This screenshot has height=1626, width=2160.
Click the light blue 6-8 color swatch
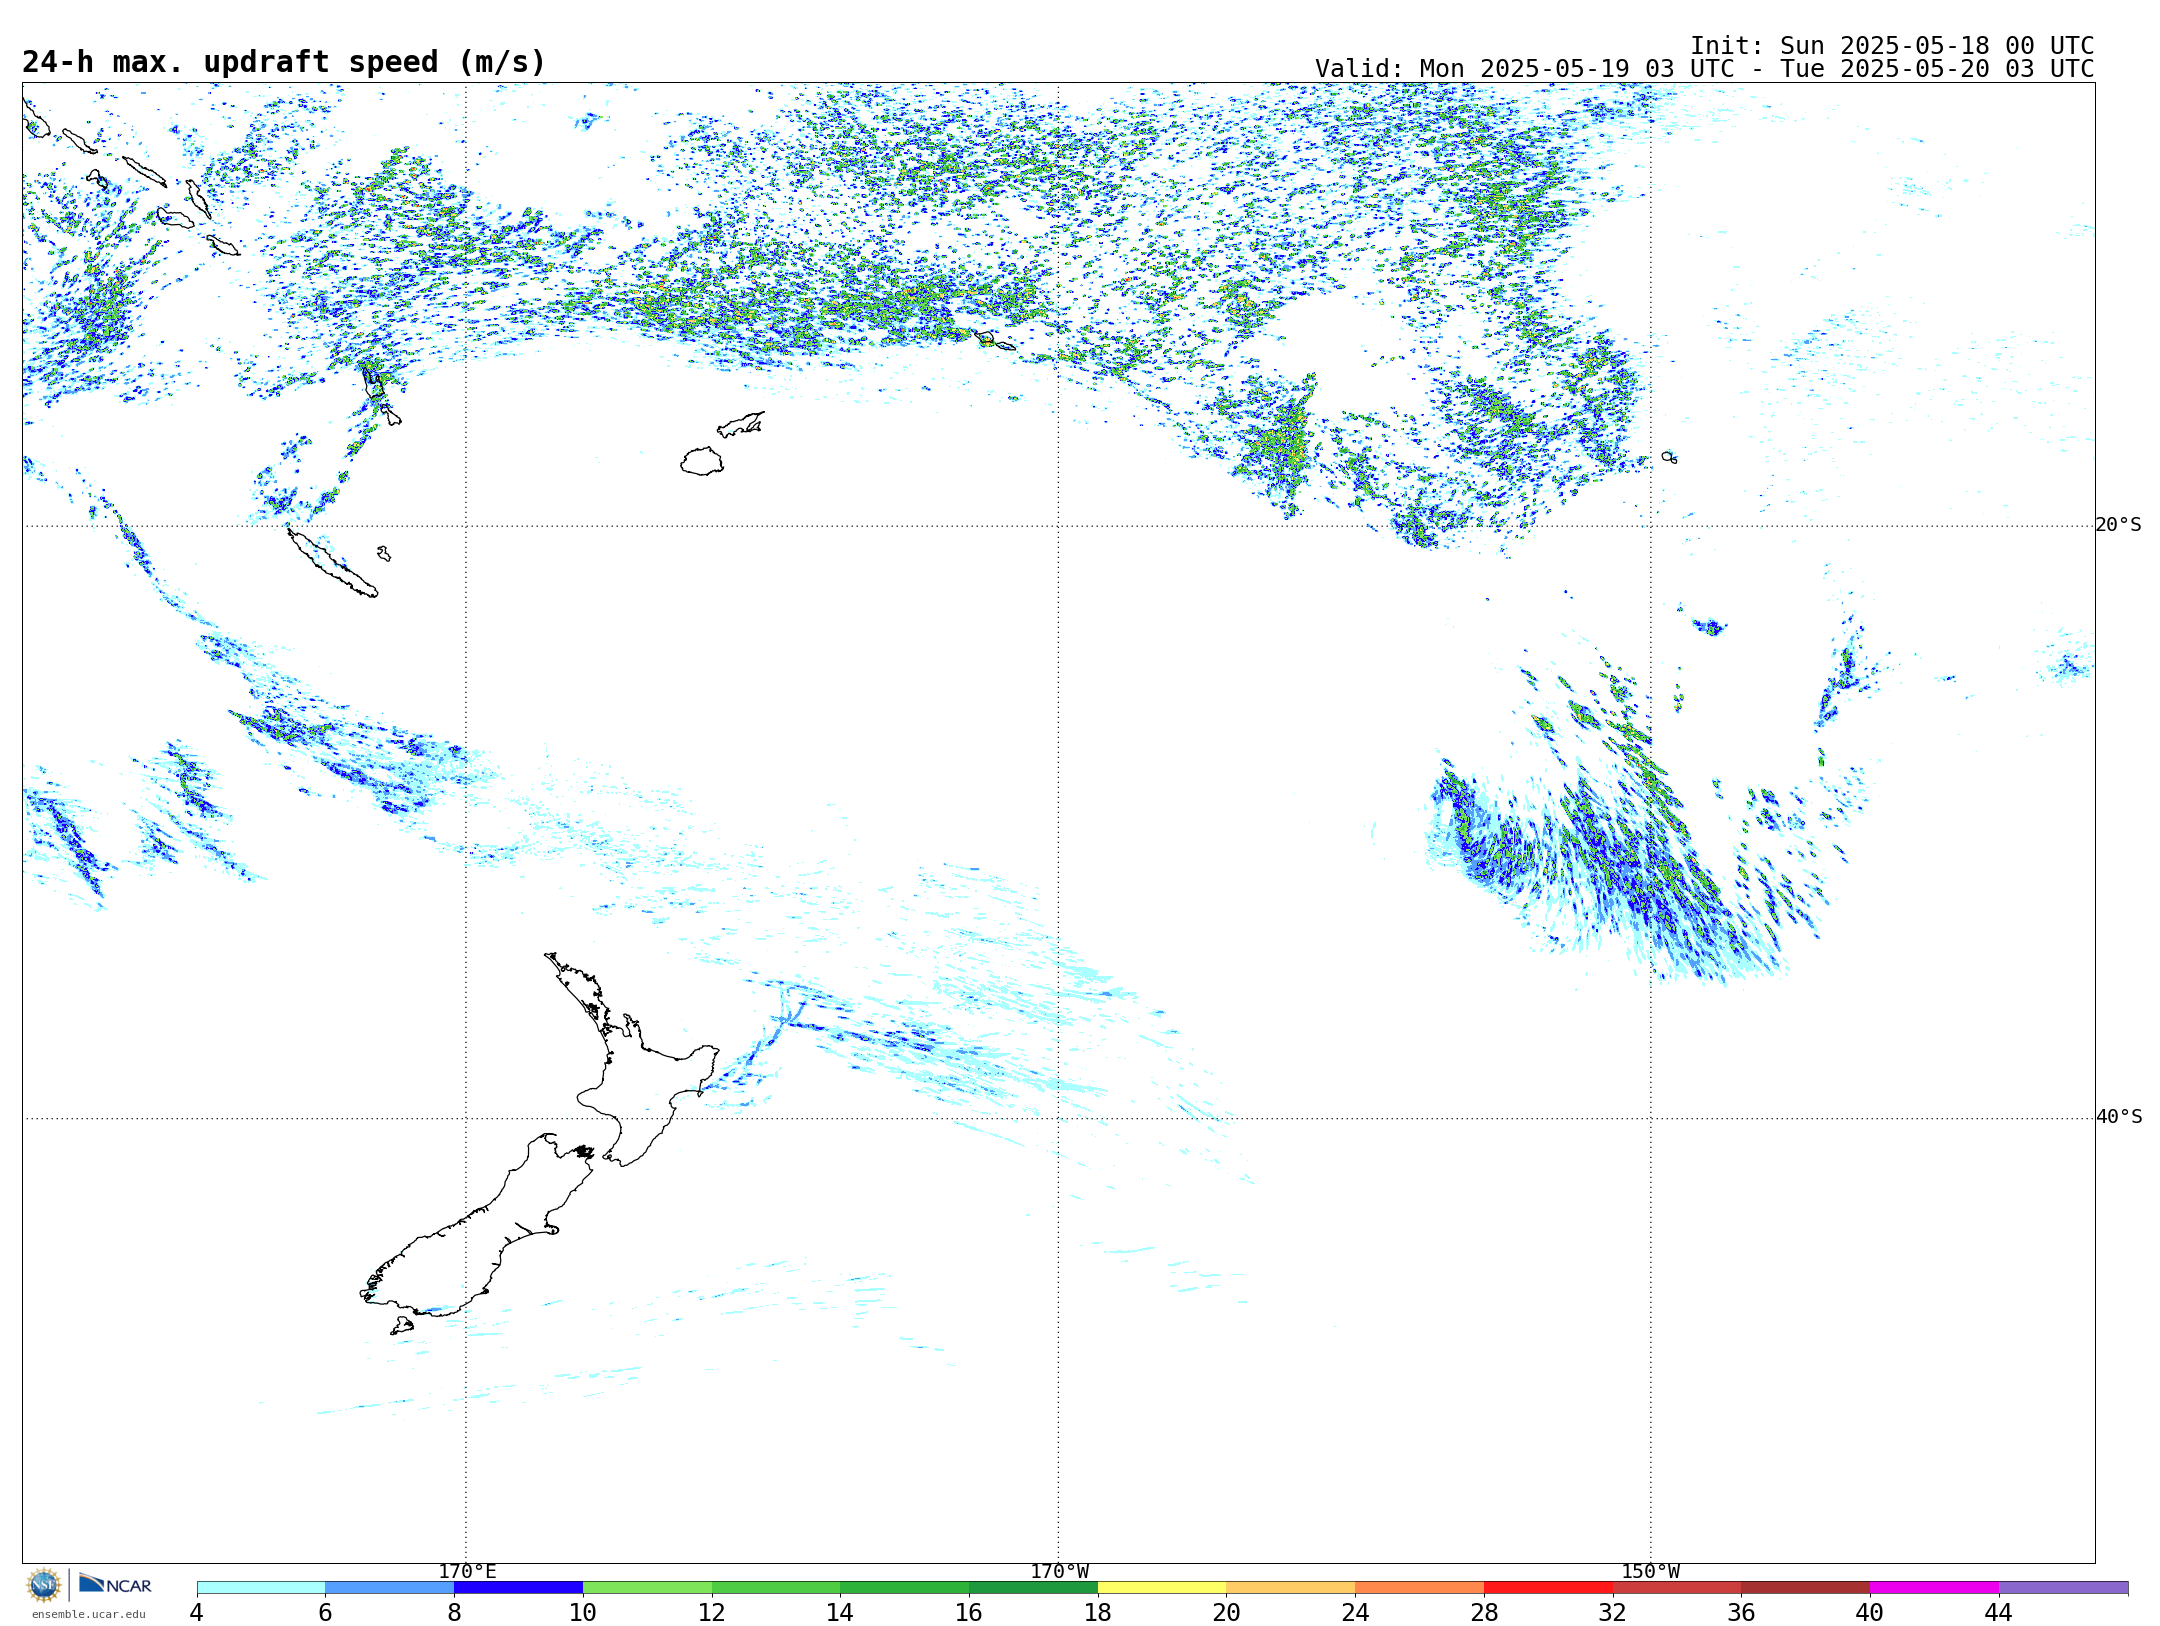point(389,1587)
